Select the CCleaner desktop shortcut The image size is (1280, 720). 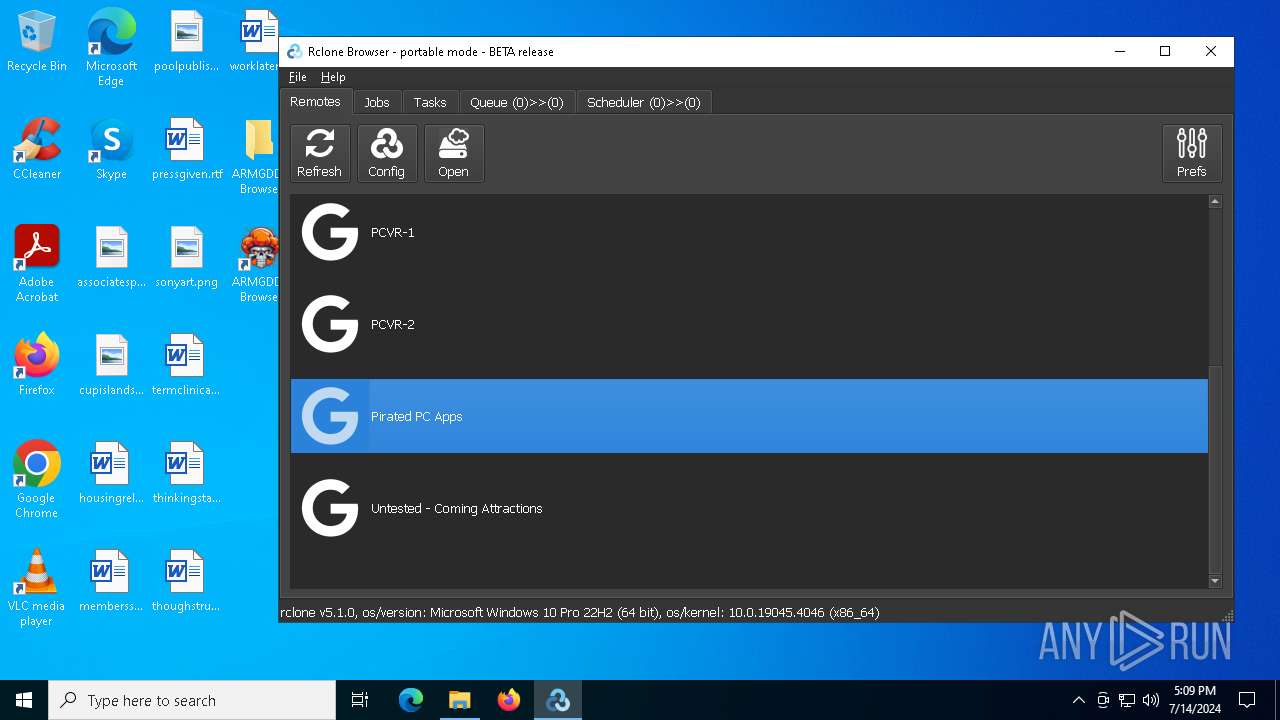37,150
